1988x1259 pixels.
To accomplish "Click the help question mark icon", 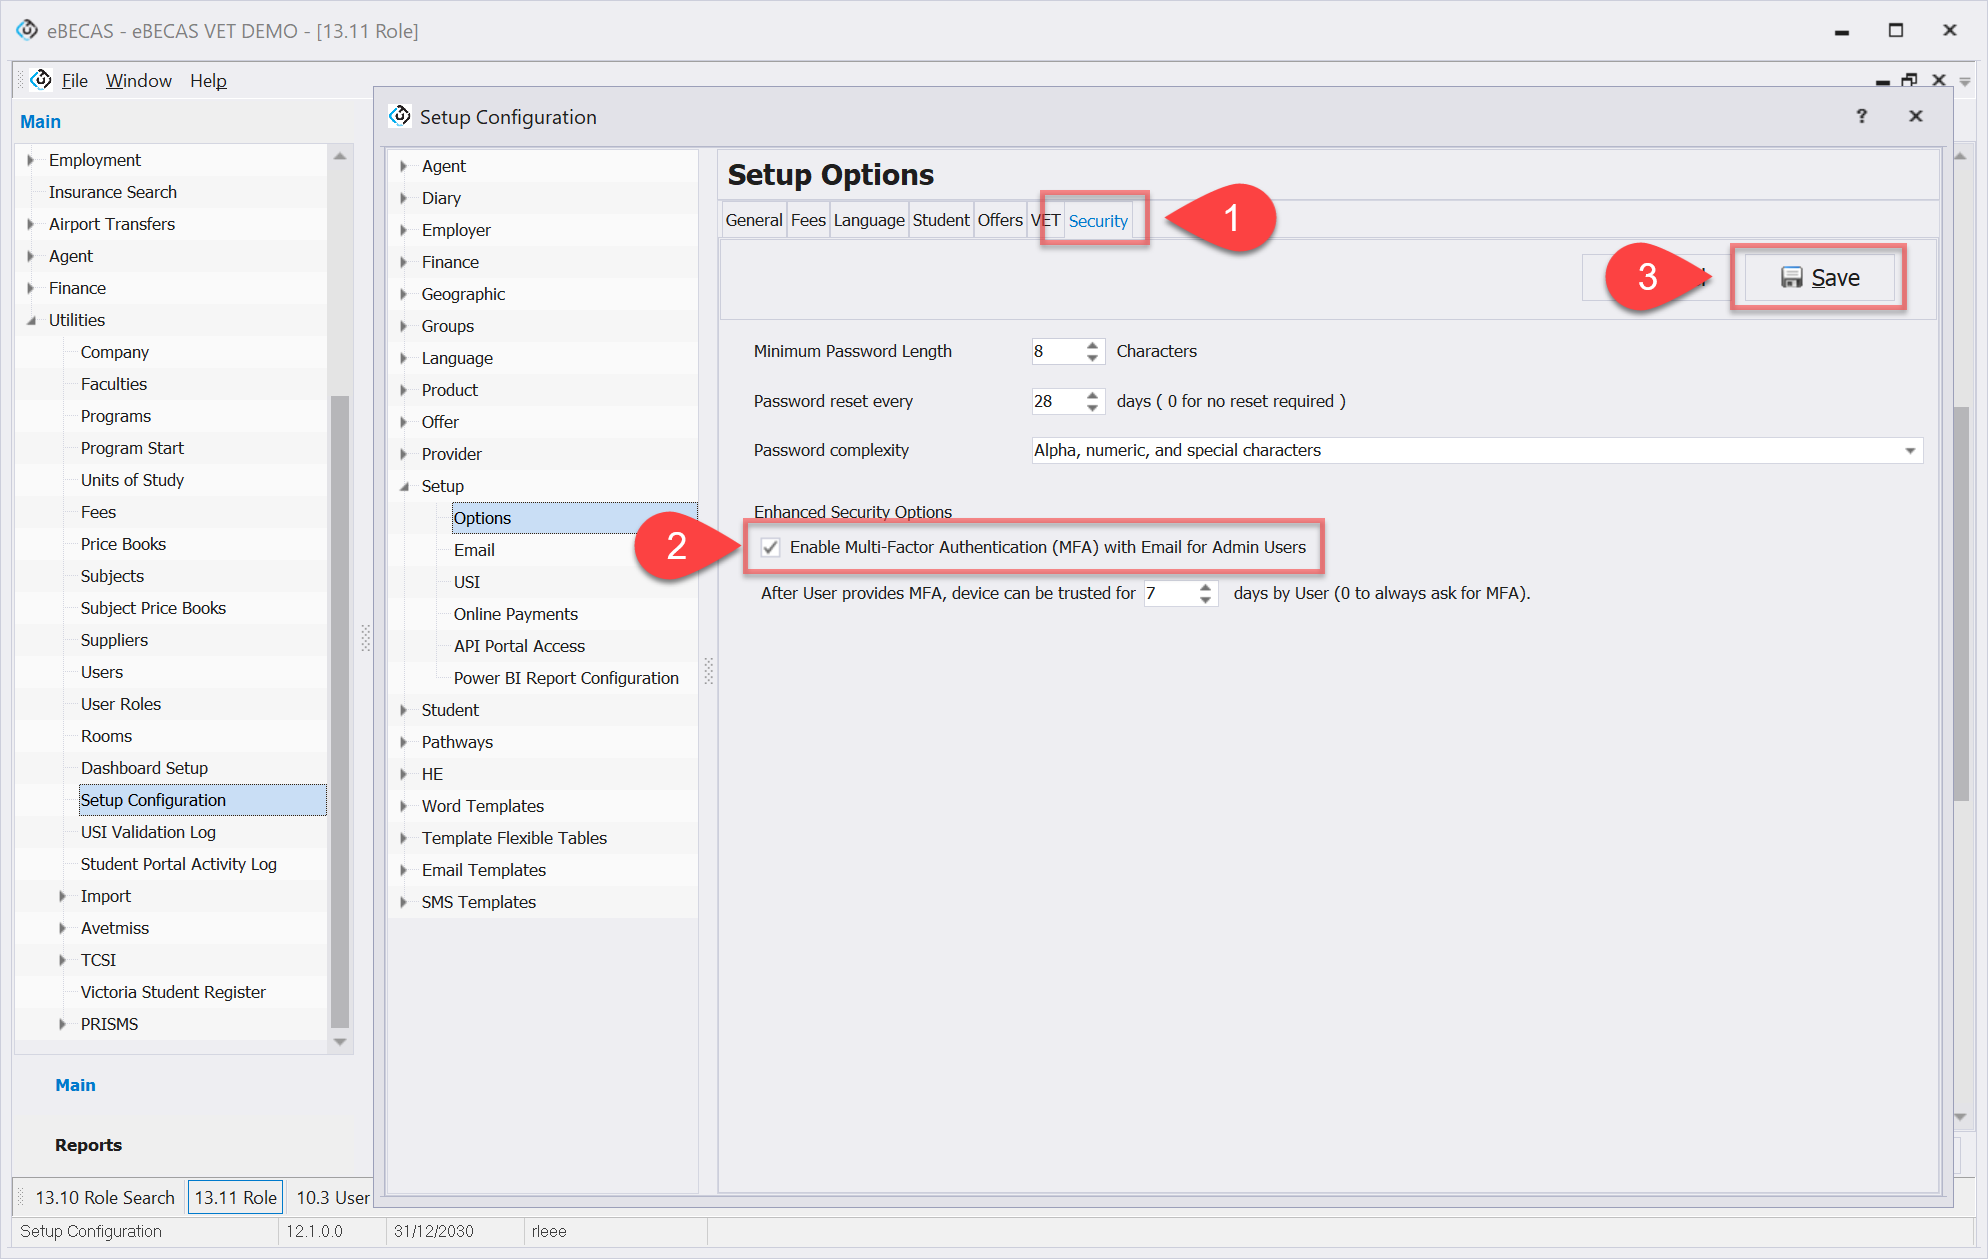I will (1861, 116).
